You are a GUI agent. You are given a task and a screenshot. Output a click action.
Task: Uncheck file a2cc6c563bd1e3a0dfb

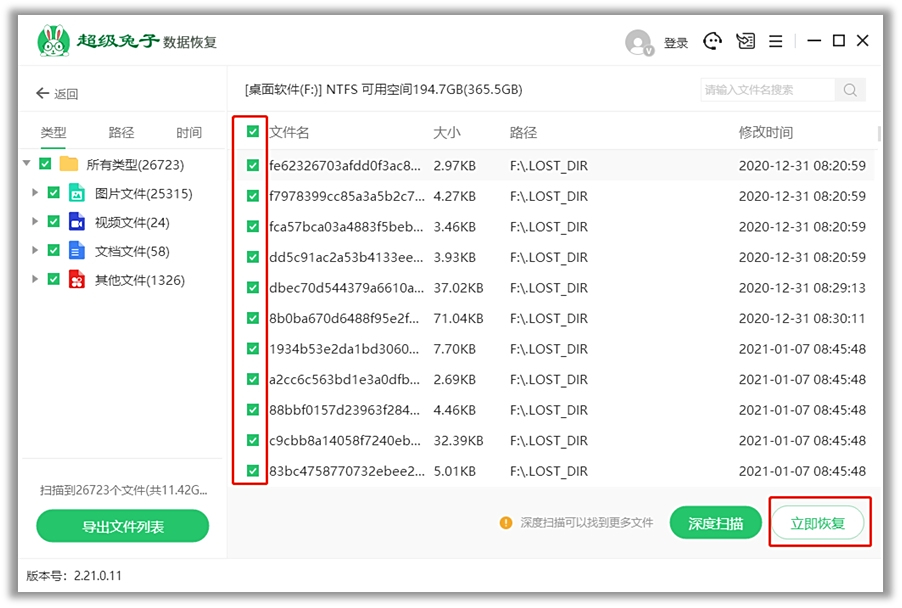point(253,379)
